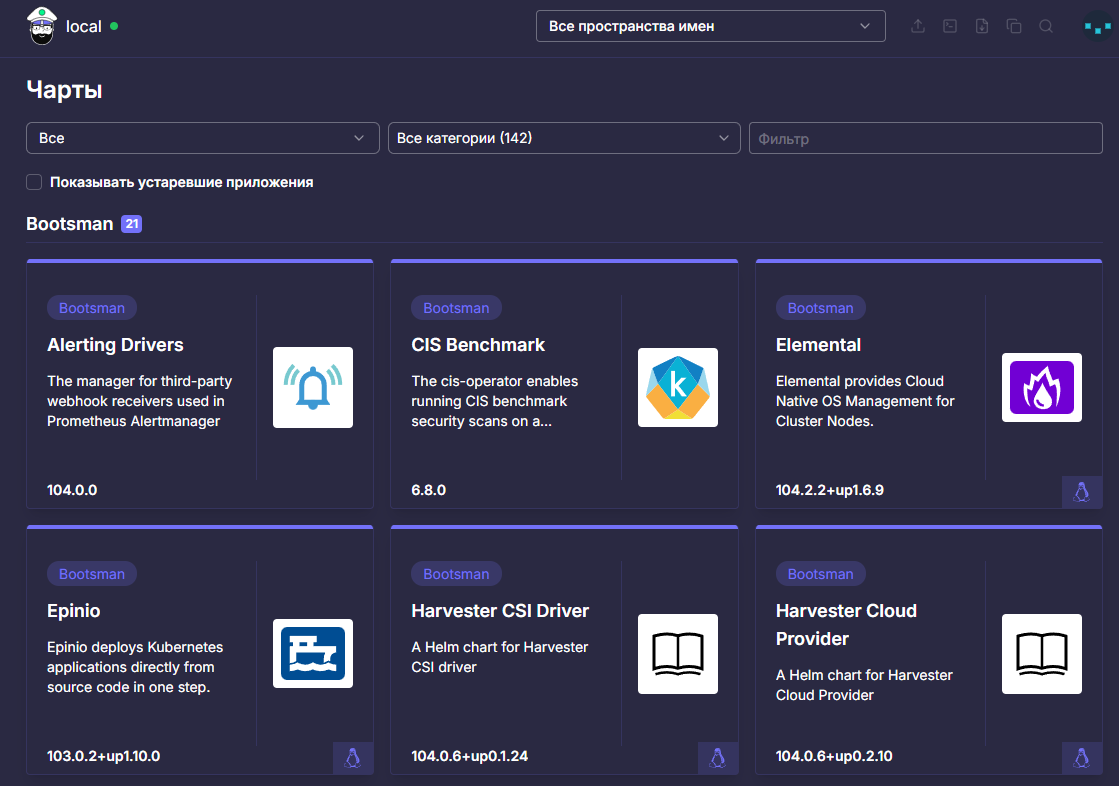The width and height of the screenshot is (1119, 786).
Task: Click the Harvester CSI driver description text
Action: tap(500, 657)
